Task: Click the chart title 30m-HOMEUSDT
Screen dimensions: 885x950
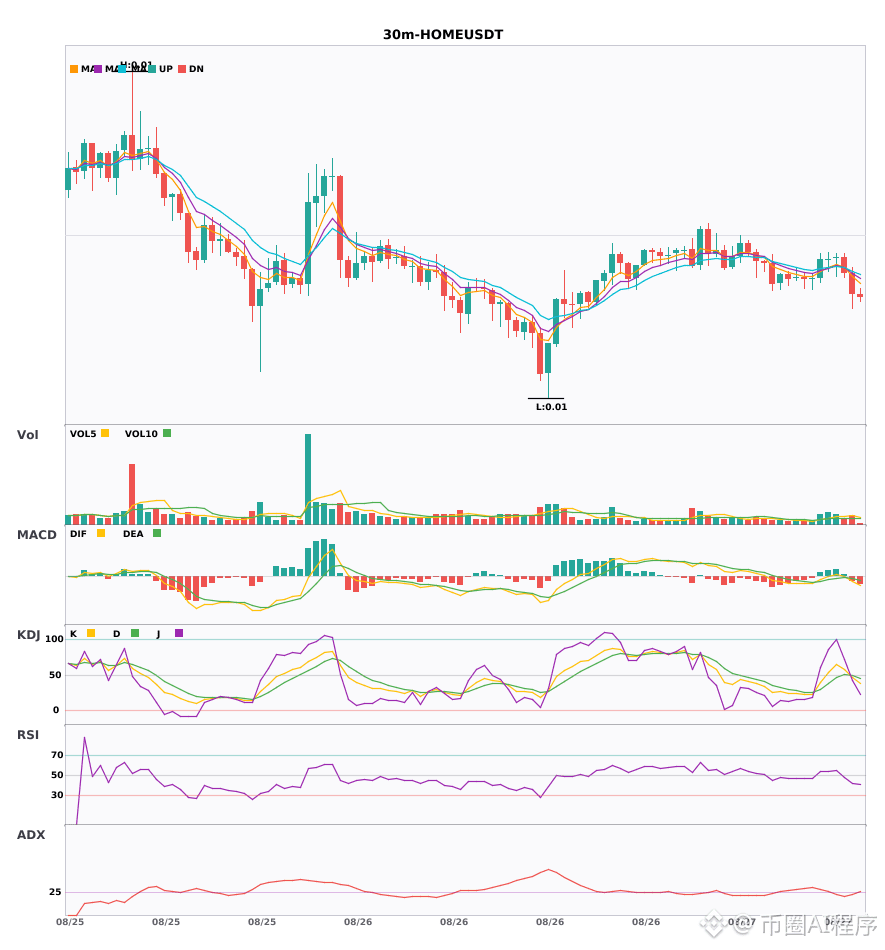Action: click(443, 35)
